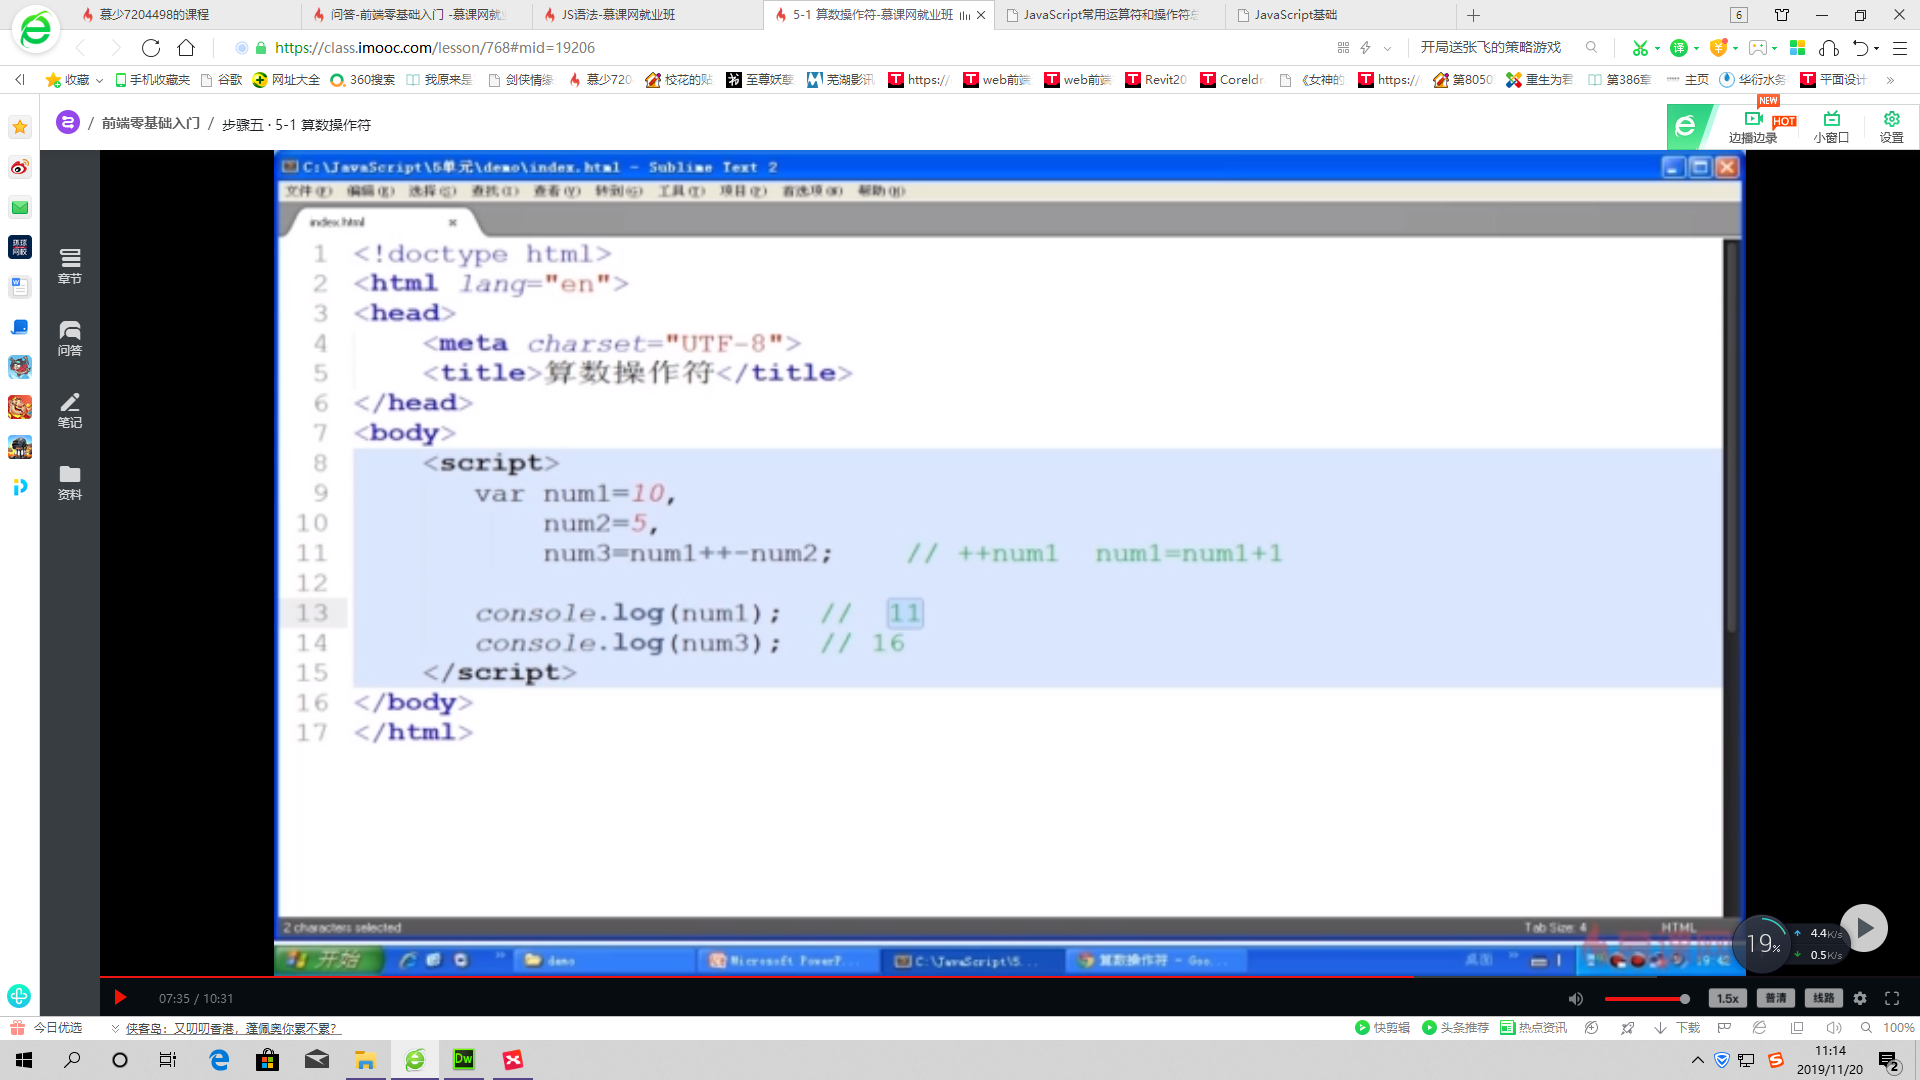Show hidden system tray icons
Screen dimensions: 1920x1080
pos(1697,1060)
